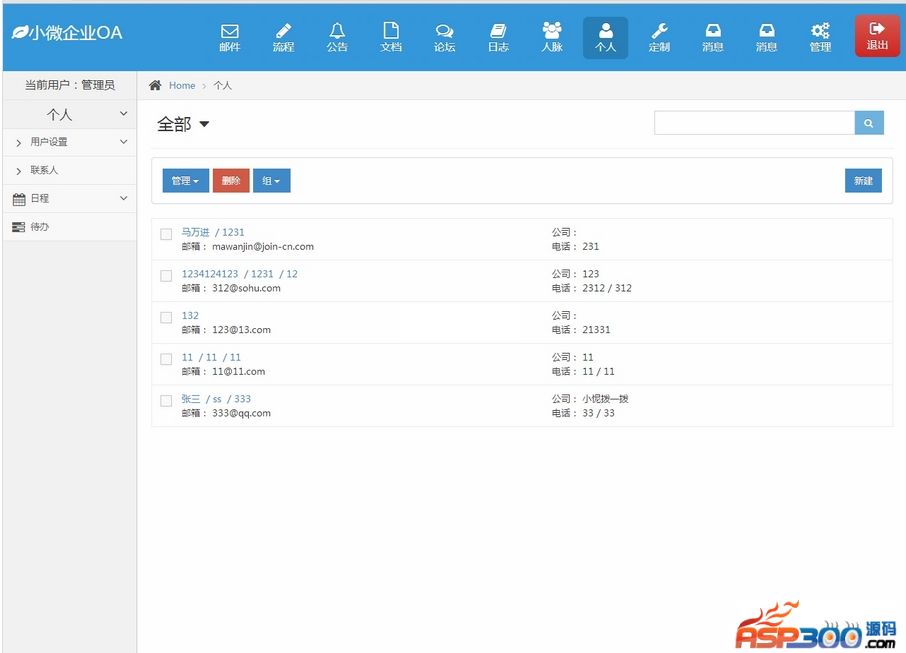The image size is (906, 653).
Task: Open 日程 in the sidebar
Action: point(39,198)
